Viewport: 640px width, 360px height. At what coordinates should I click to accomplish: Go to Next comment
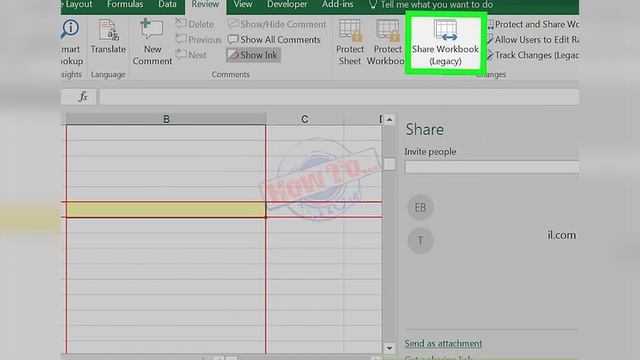[x=191, y=55]
